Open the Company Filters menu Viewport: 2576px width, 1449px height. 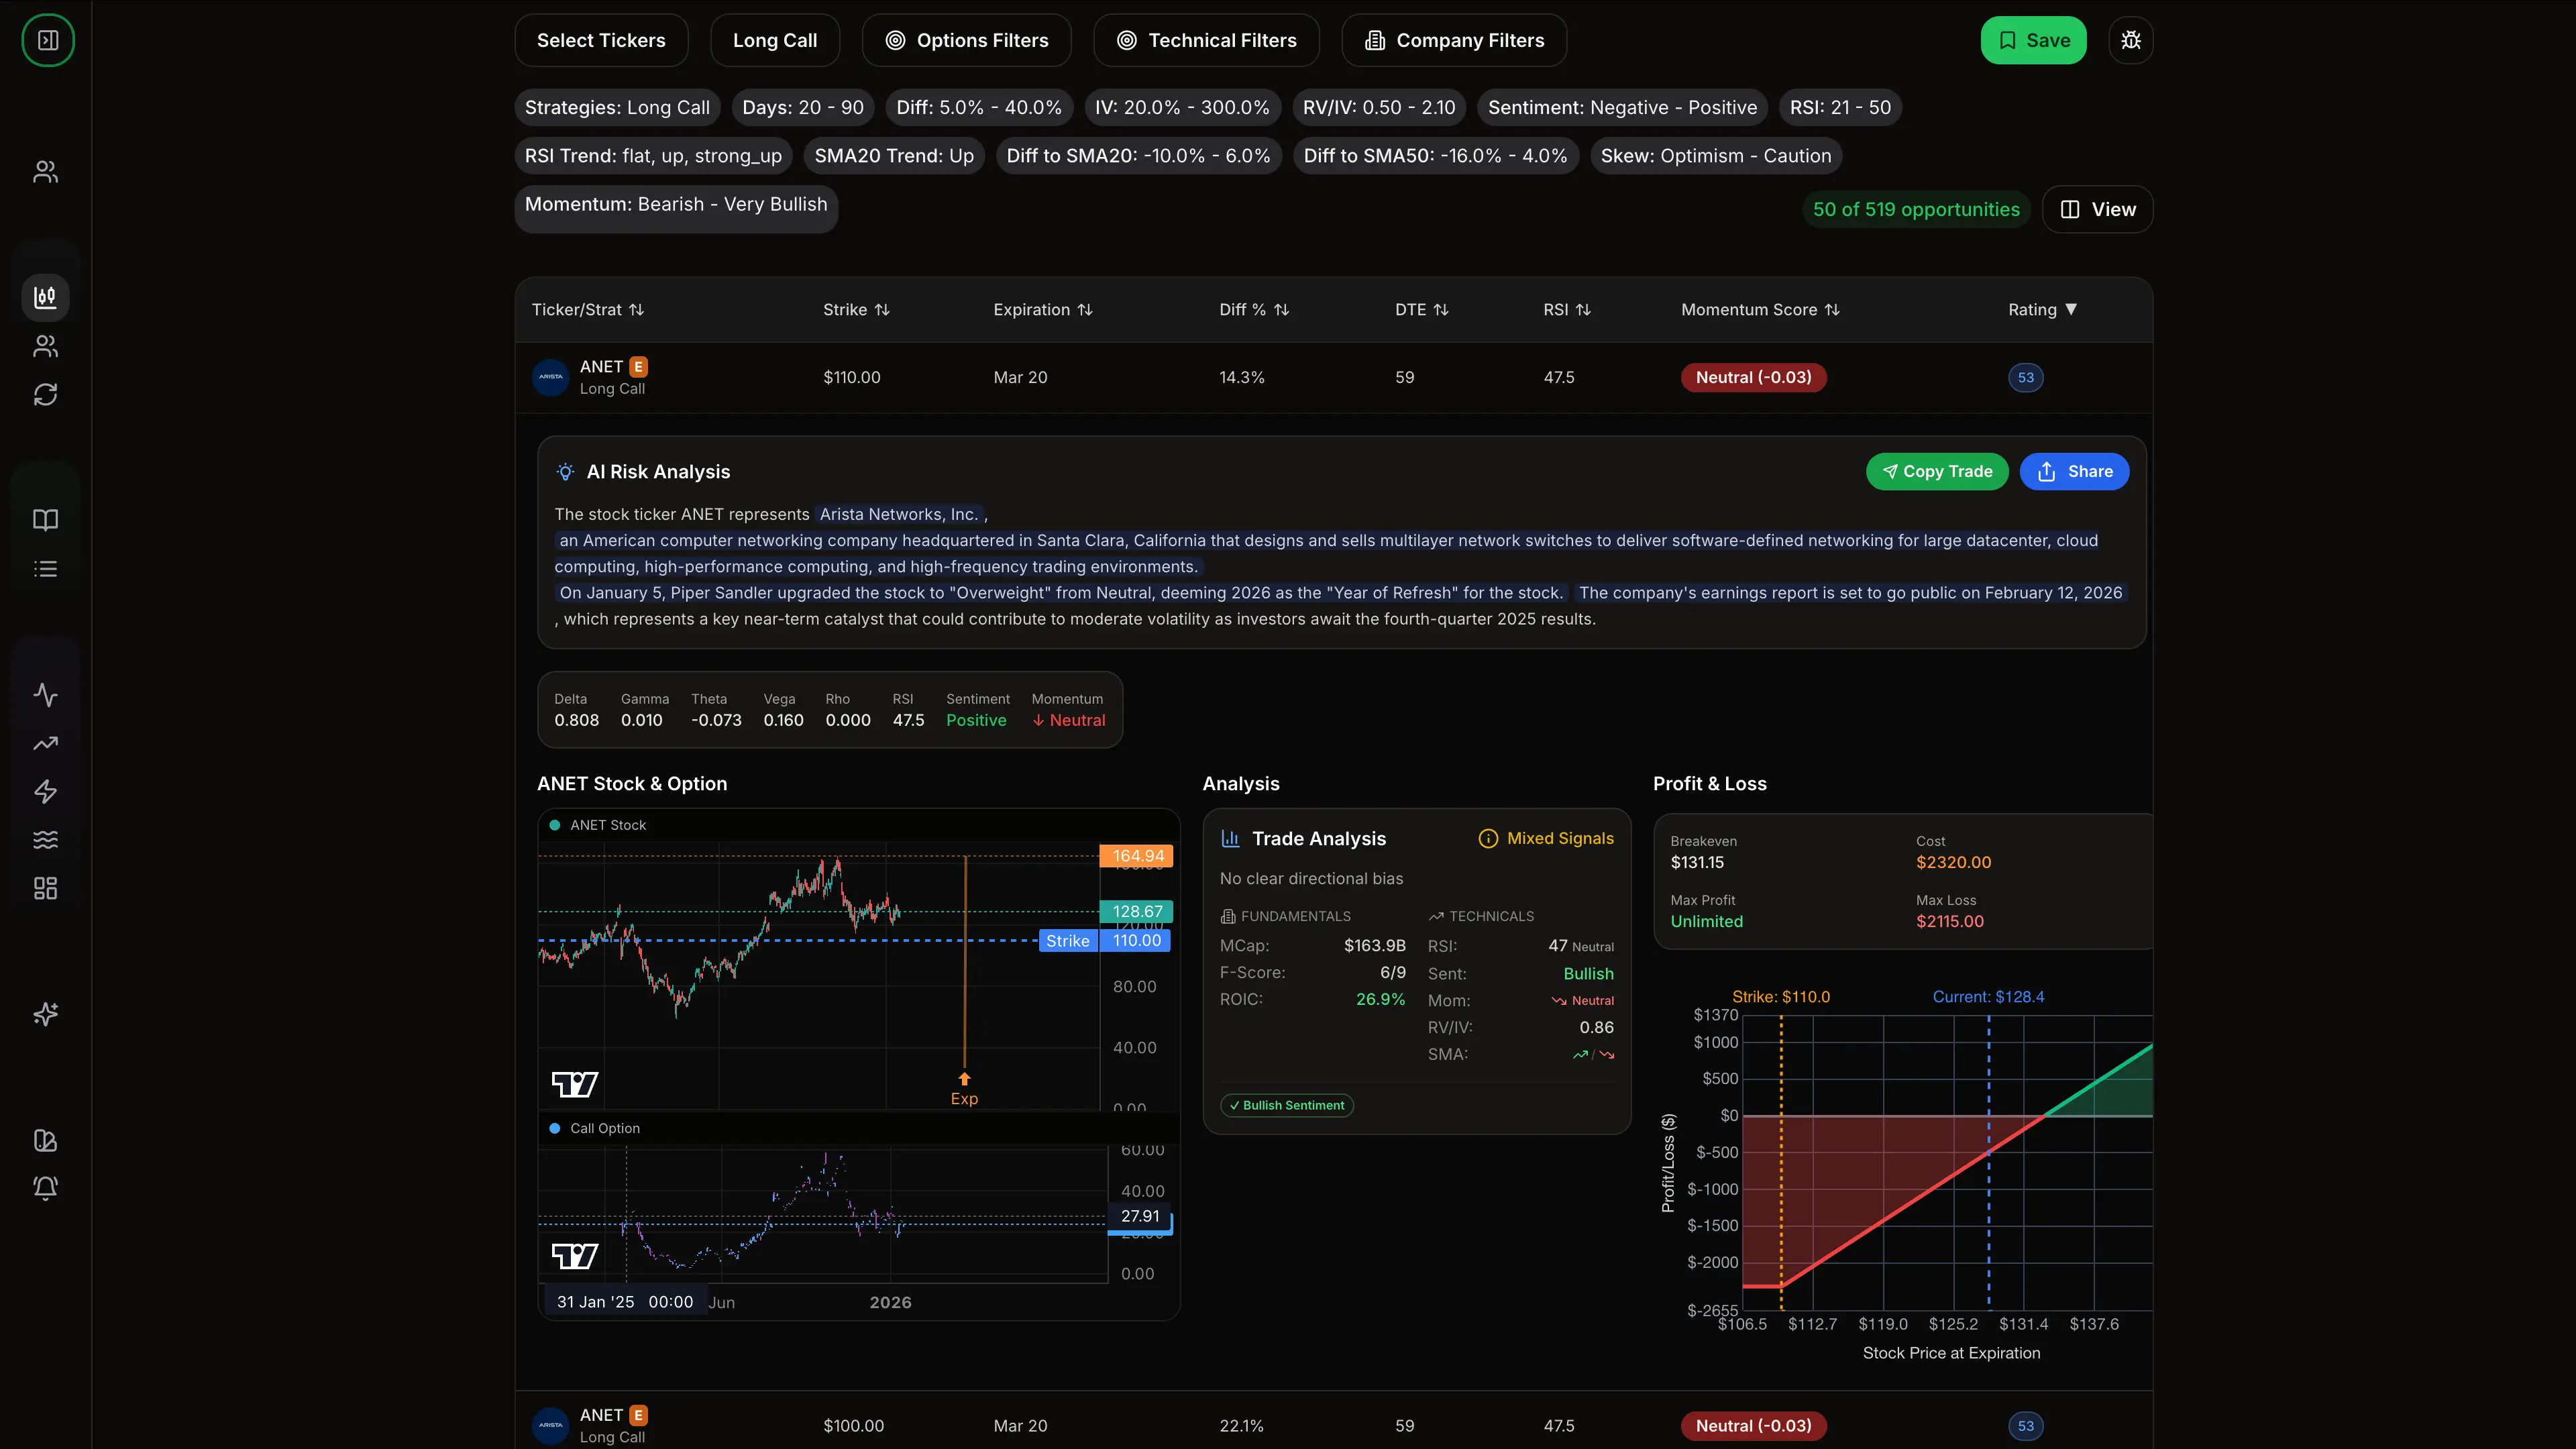tap(1454, 40)
